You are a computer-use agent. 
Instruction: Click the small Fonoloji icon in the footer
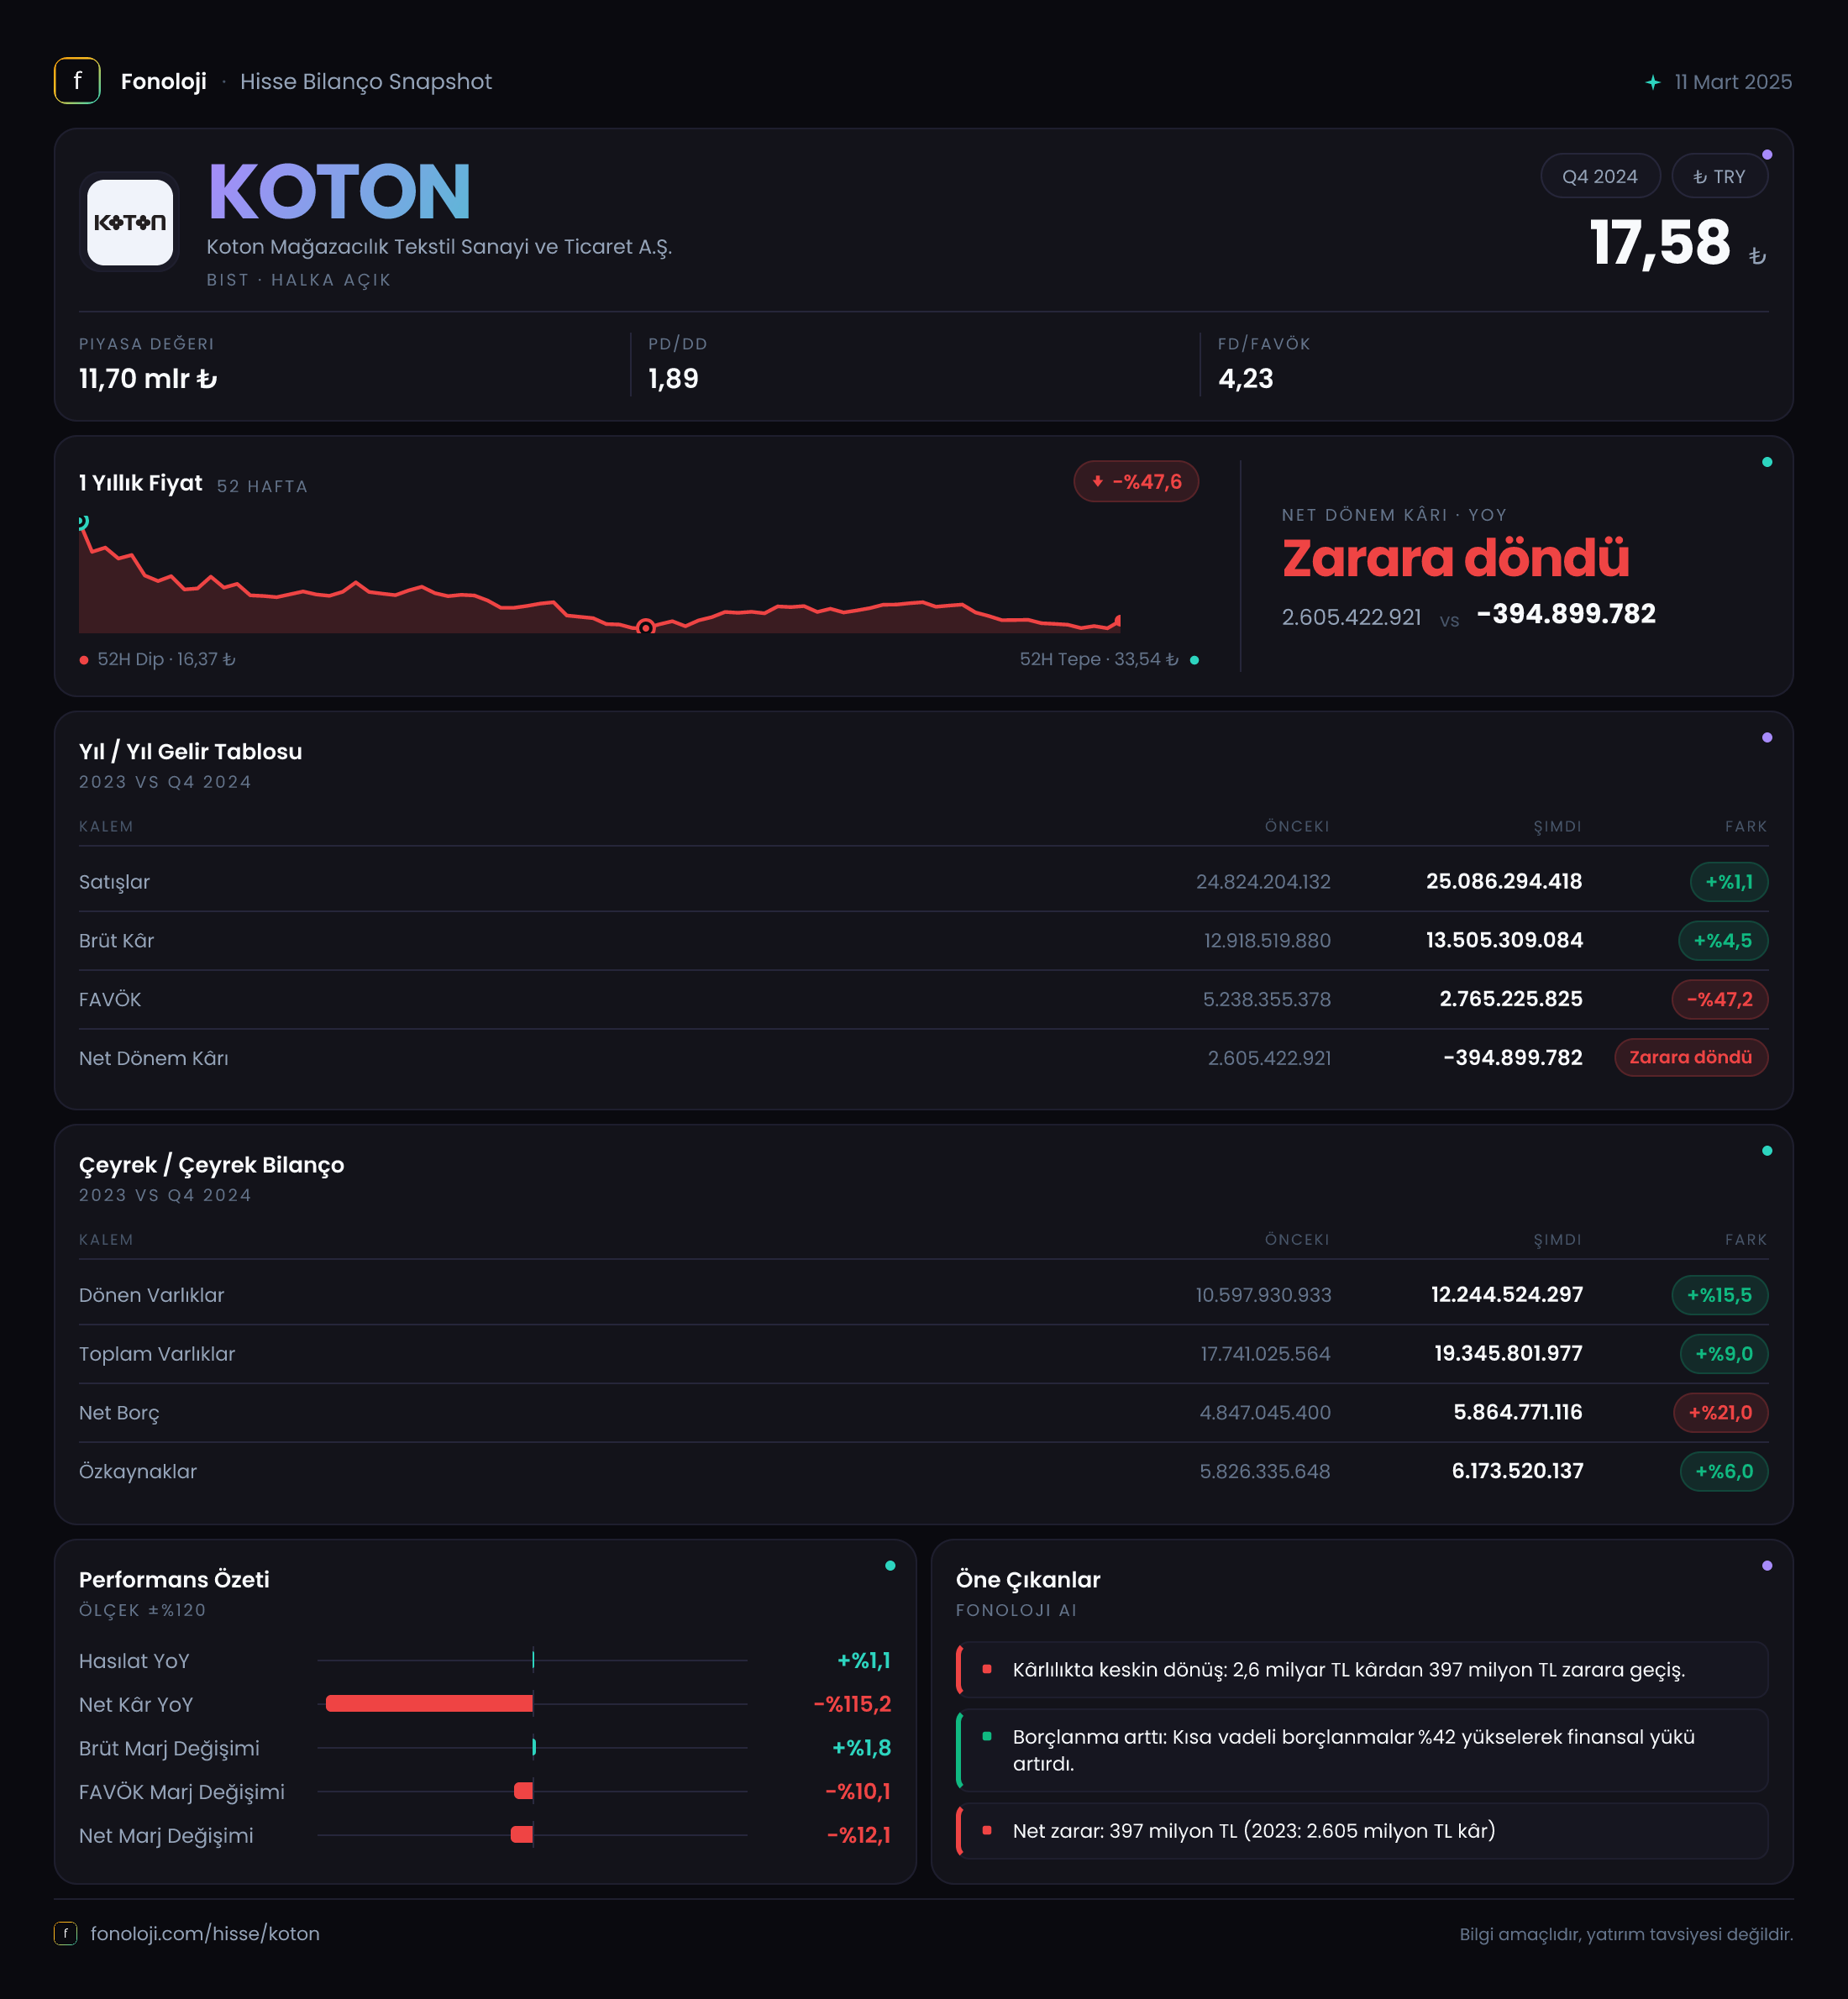click(x=66, y=1933)
